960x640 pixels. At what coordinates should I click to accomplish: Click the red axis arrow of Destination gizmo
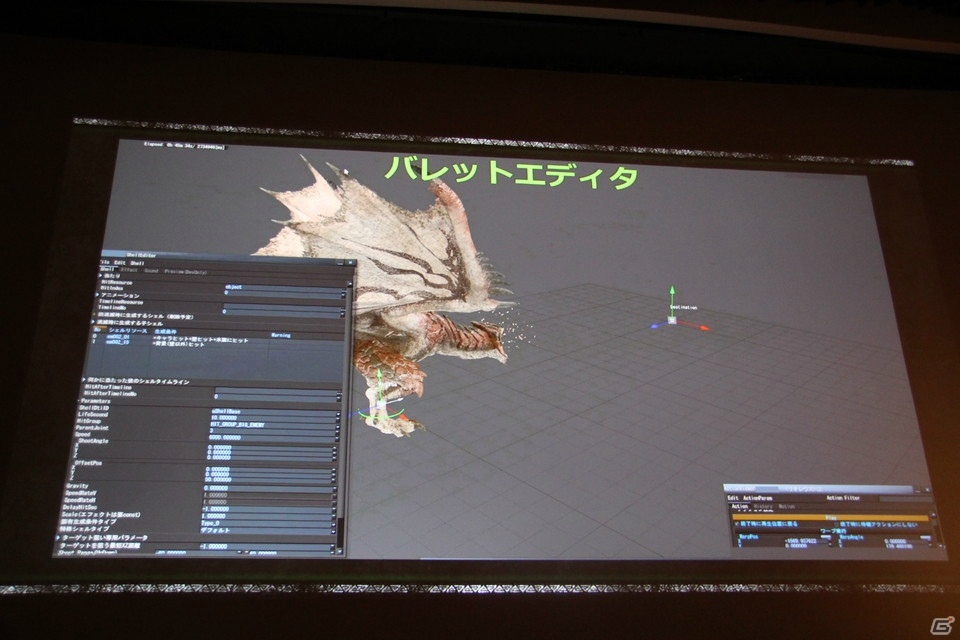coord(703,328)
